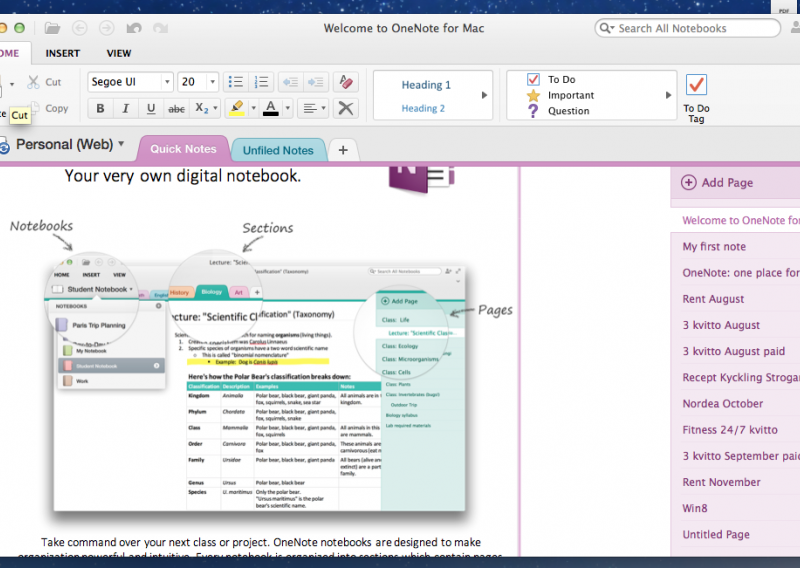The width and height of the screenshot is (800, 568).
Task: Select the Question tag
Action: 559,111
